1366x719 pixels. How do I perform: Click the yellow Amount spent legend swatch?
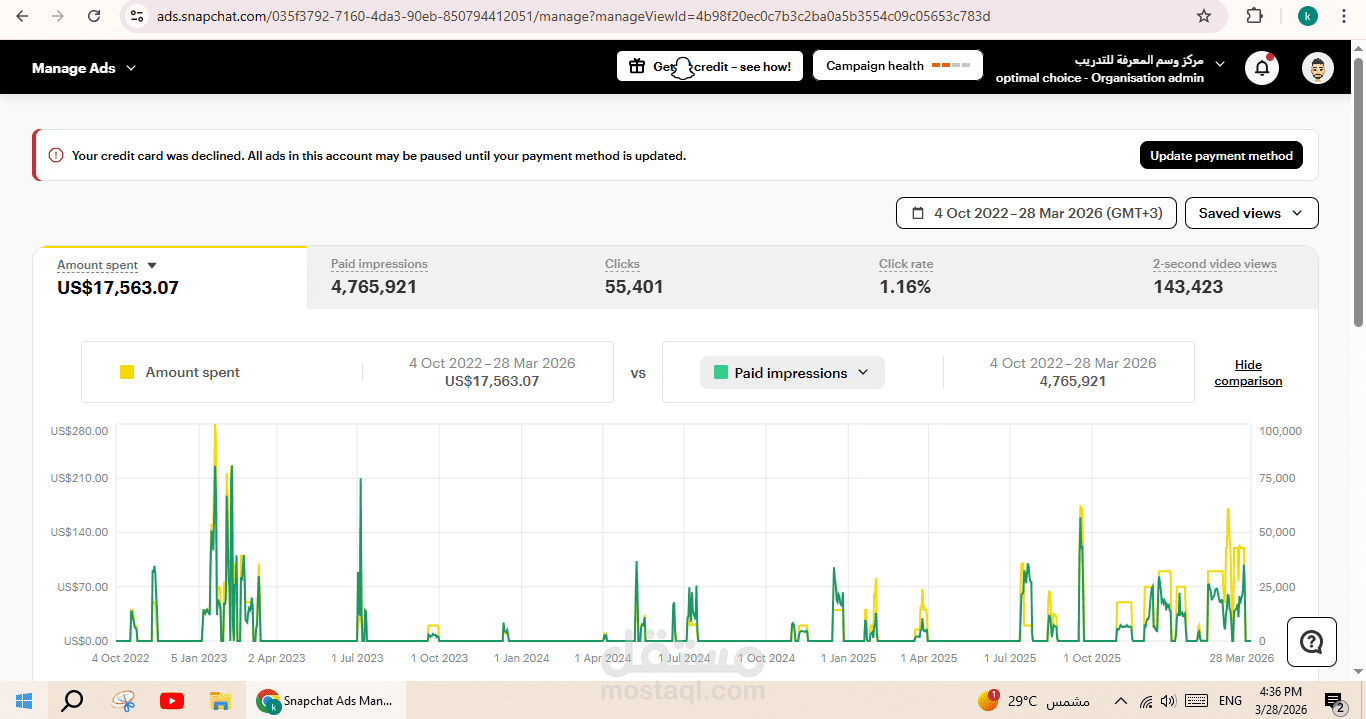pyautogui.click(x=127, y=372)
